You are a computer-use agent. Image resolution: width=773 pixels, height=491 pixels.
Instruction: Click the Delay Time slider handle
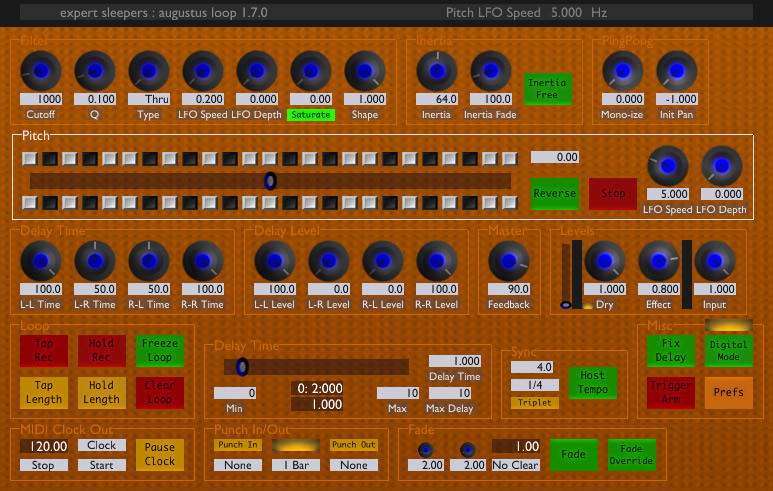click(242, 367)
